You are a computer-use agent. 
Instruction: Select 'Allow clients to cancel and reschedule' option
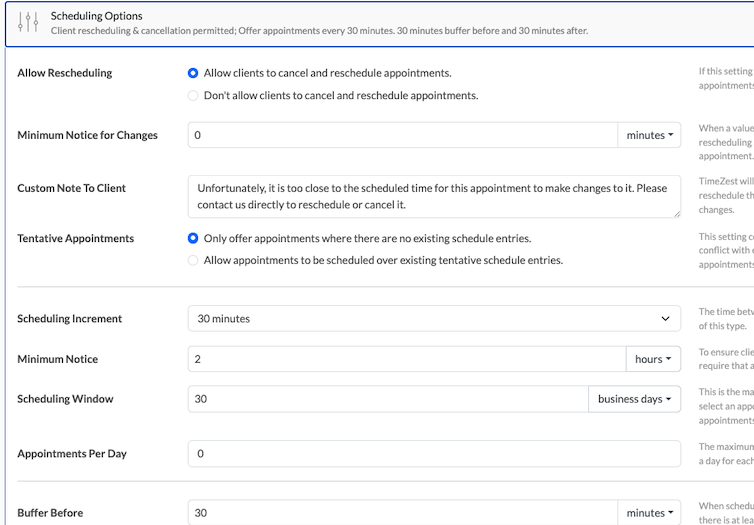(193, 73)
